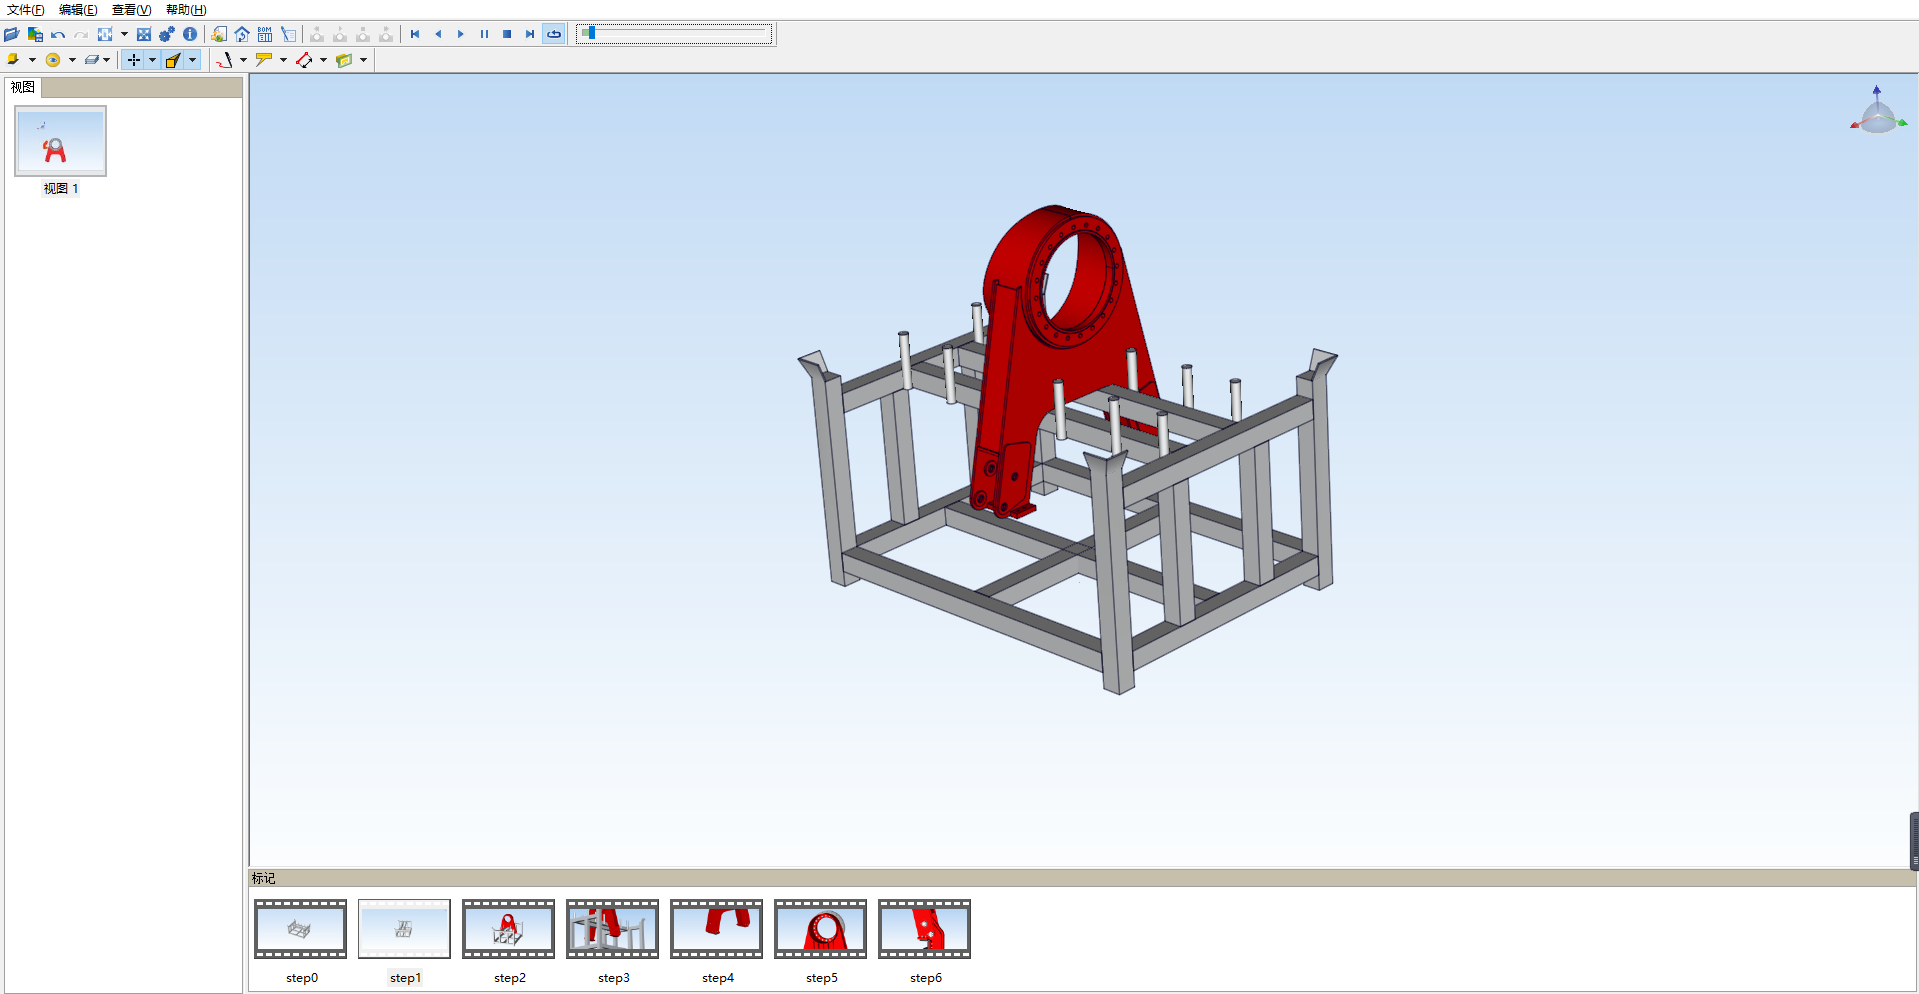Jump to the last animation step
The height and width of the screenshot is (994, 1919).
530,34
